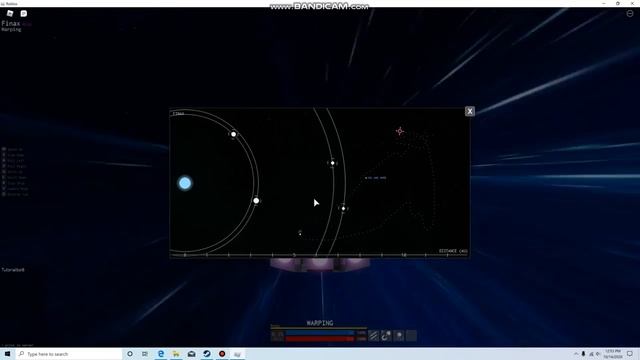Open the Roblox chat icon
Viewport: 640px width, 360px height.
[24, 13]
